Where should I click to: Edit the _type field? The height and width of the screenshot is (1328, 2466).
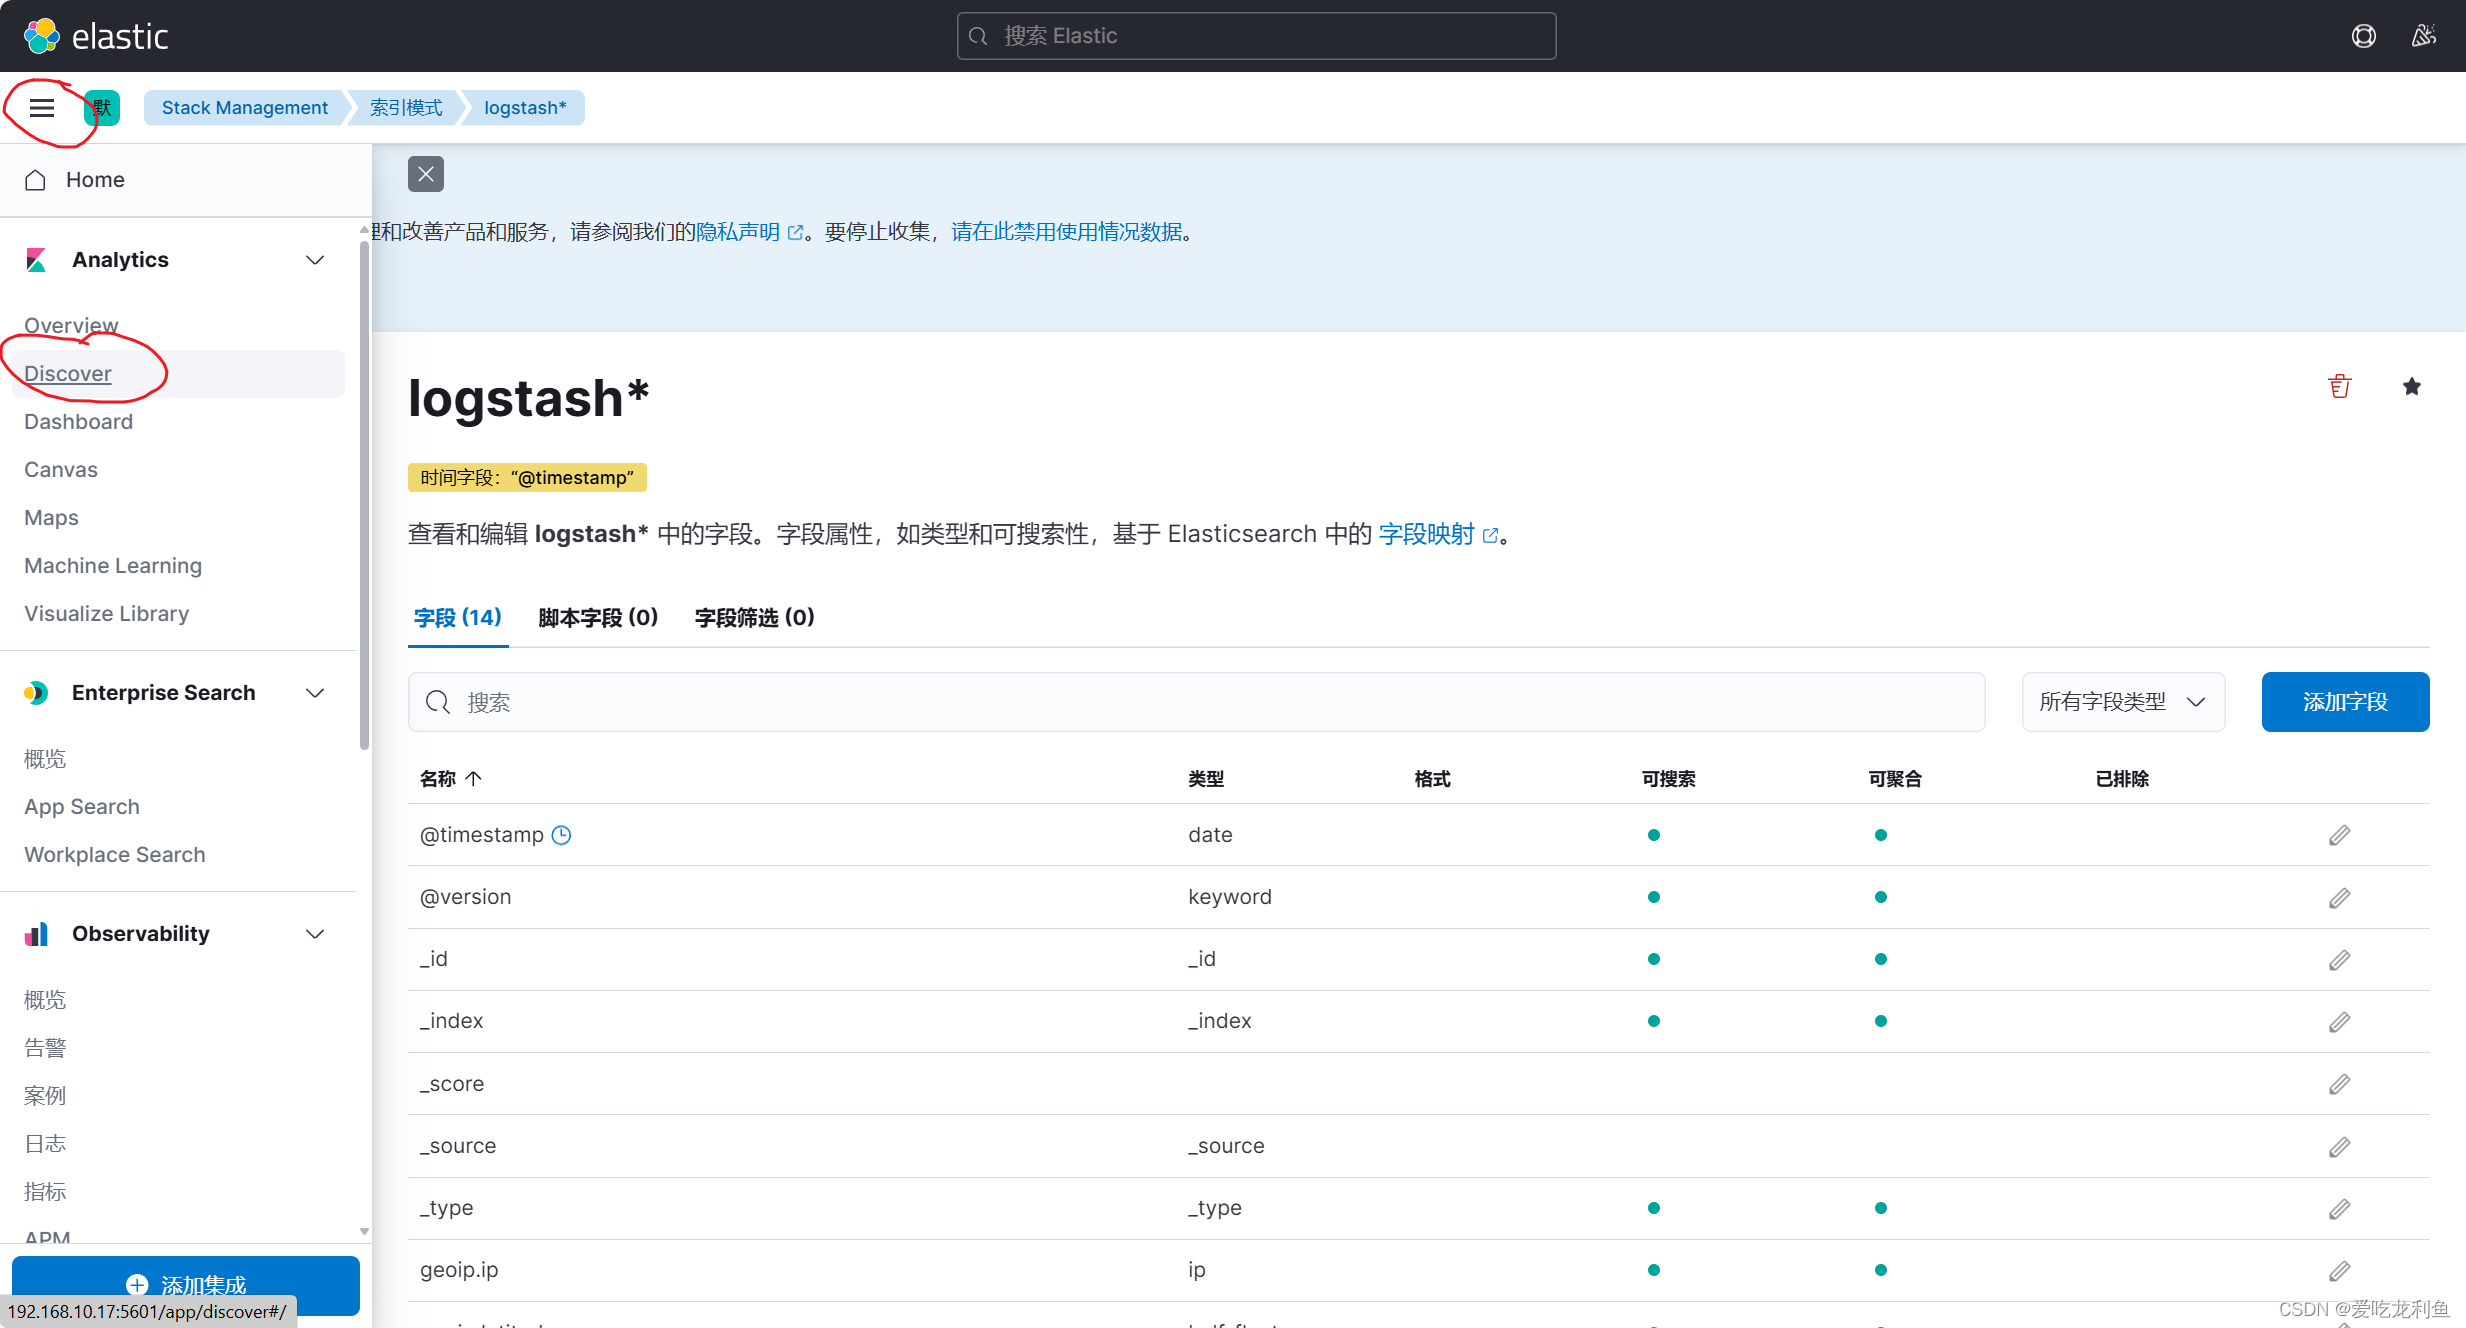[2339, 1209]
